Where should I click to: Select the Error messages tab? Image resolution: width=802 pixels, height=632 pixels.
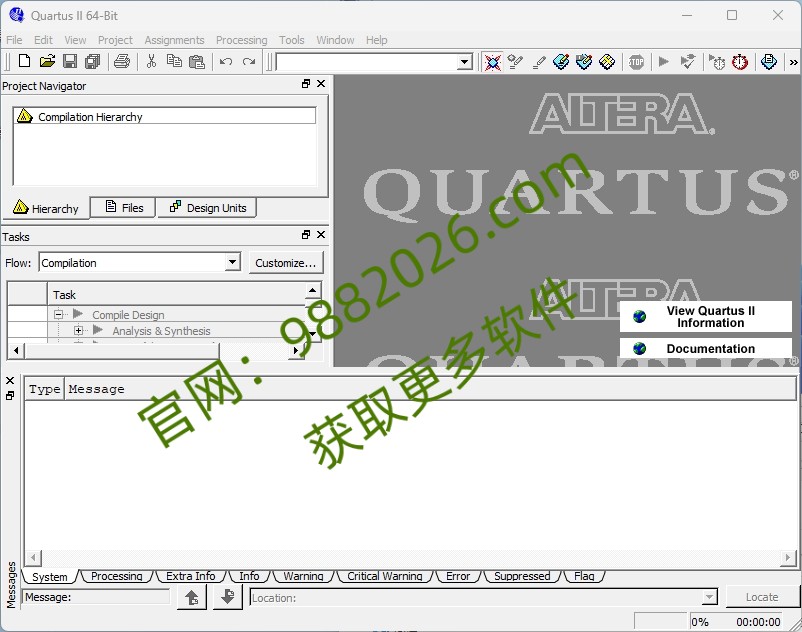[x=458, y=576]
